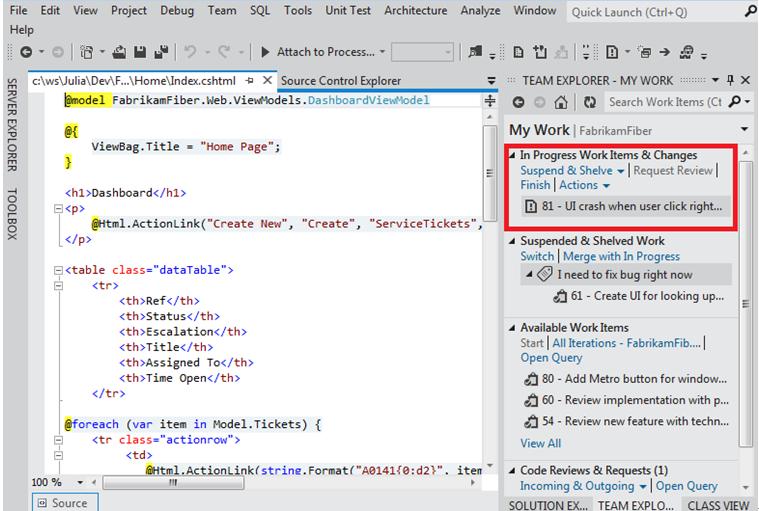
Task: Click the Switch link under Suspended Work
Action: [x=537, y=256]
